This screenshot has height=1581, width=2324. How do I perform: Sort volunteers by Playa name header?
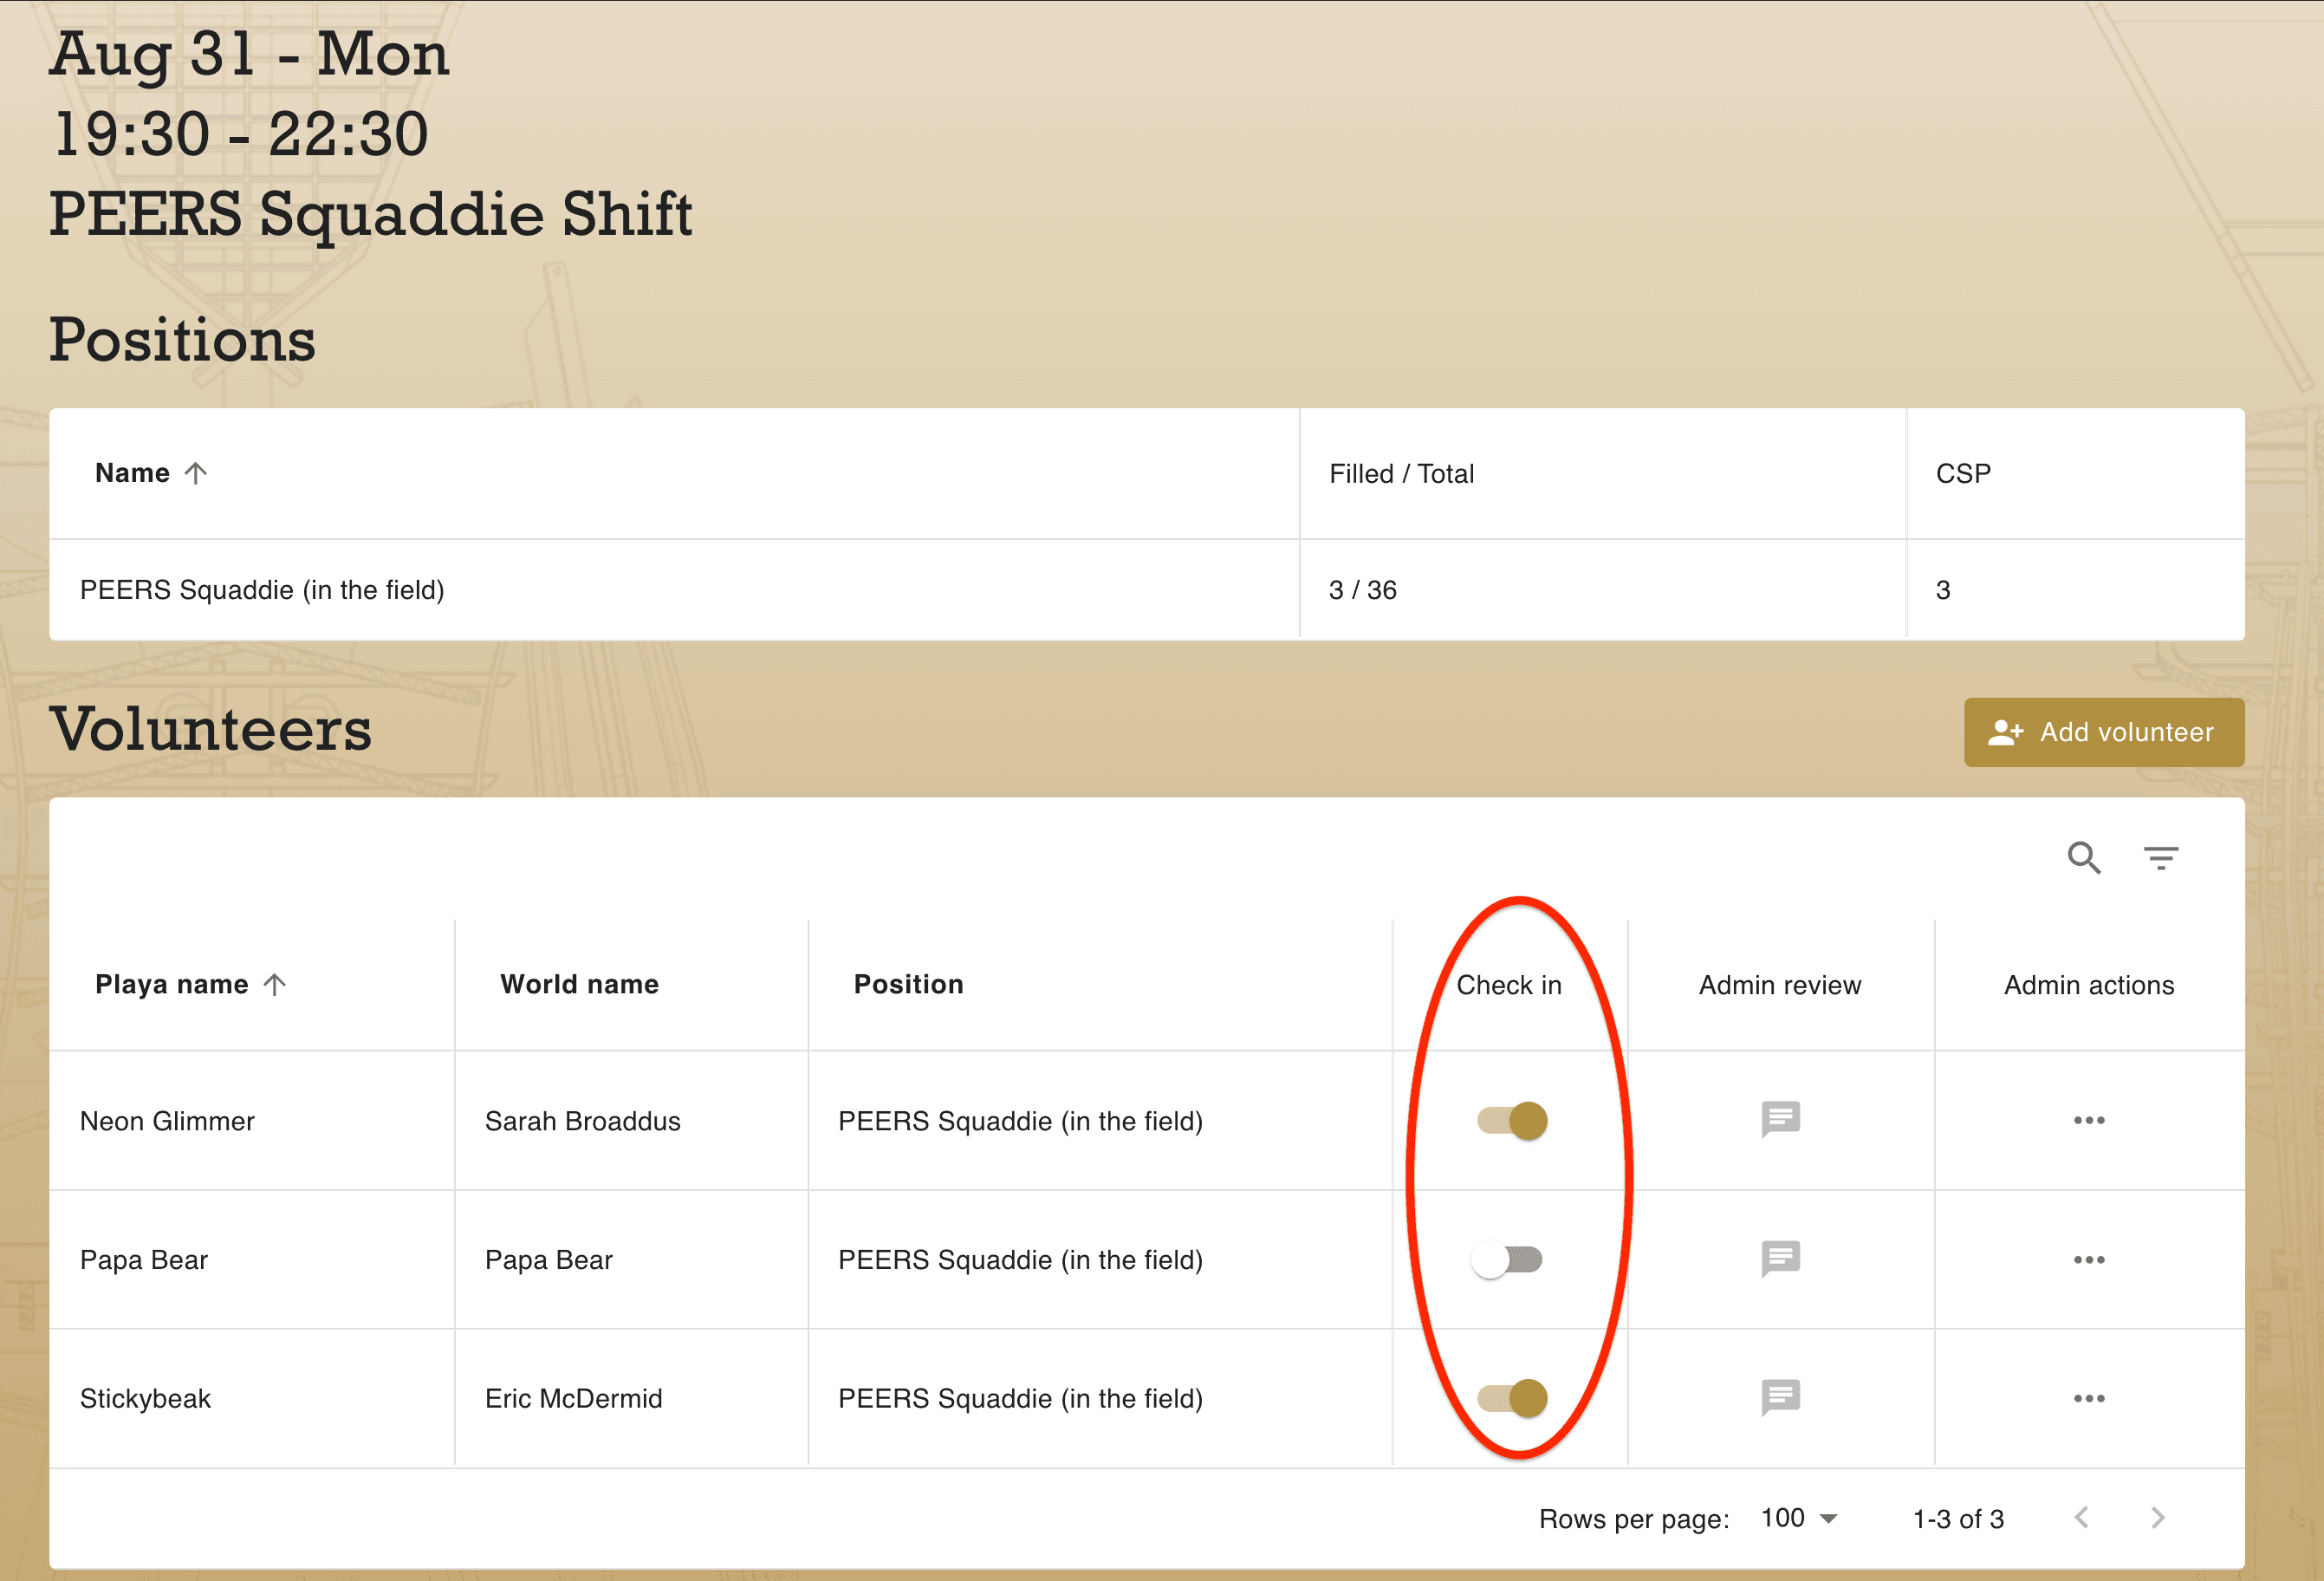click(172, 985)
